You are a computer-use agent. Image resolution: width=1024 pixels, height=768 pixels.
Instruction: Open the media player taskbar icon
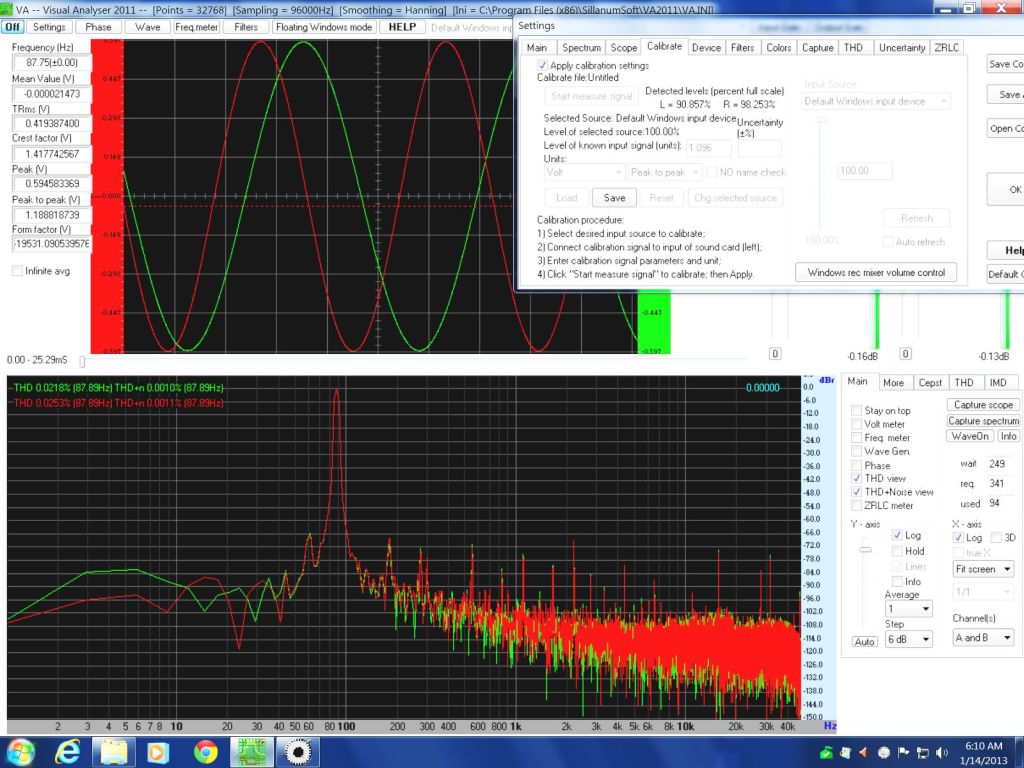159,752
